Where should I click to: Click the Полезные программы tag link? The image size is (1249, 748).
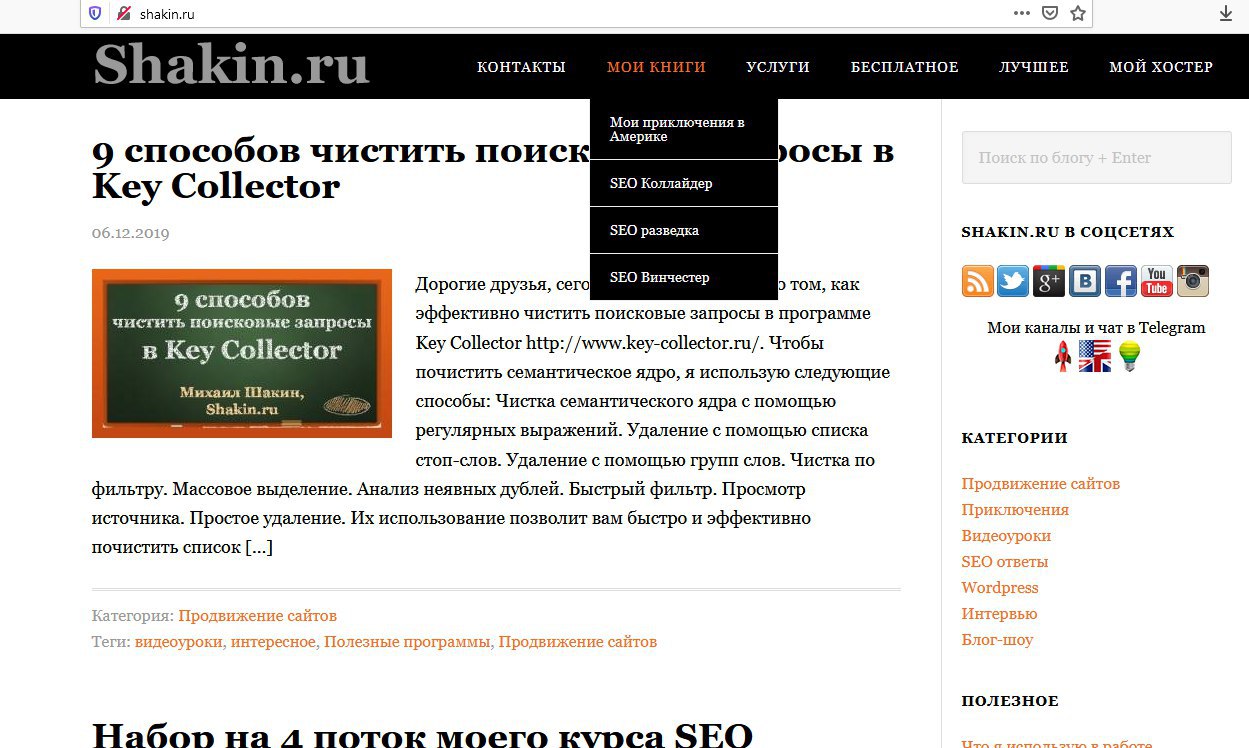click(x=407, y=642)
